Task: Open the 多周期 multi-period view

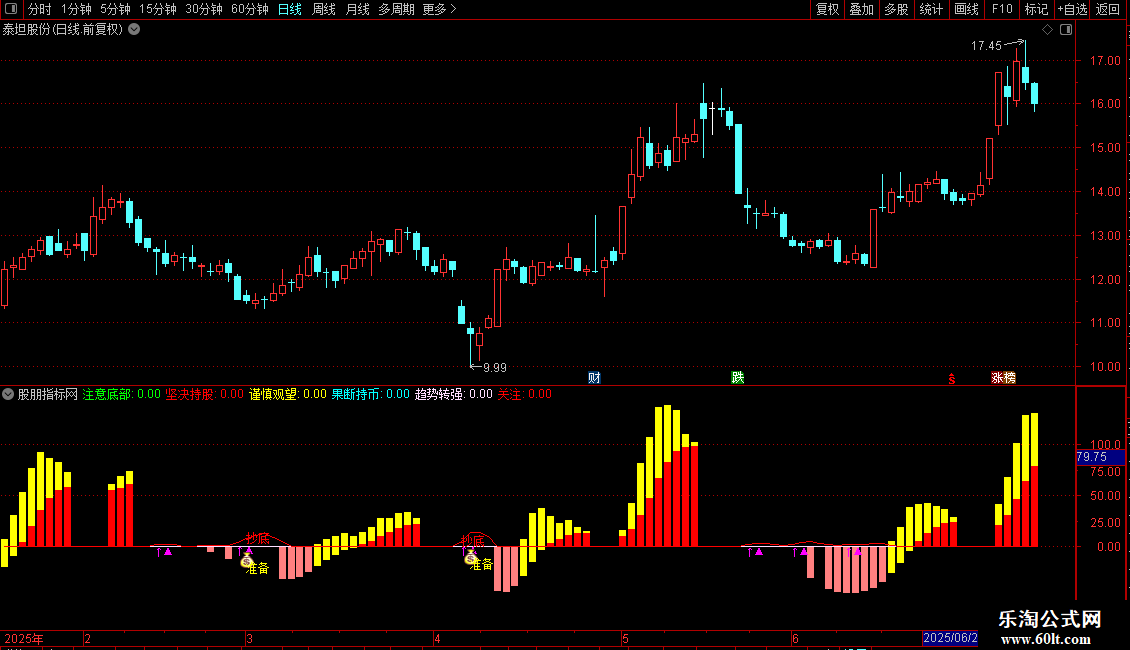Action: [396, 9]
